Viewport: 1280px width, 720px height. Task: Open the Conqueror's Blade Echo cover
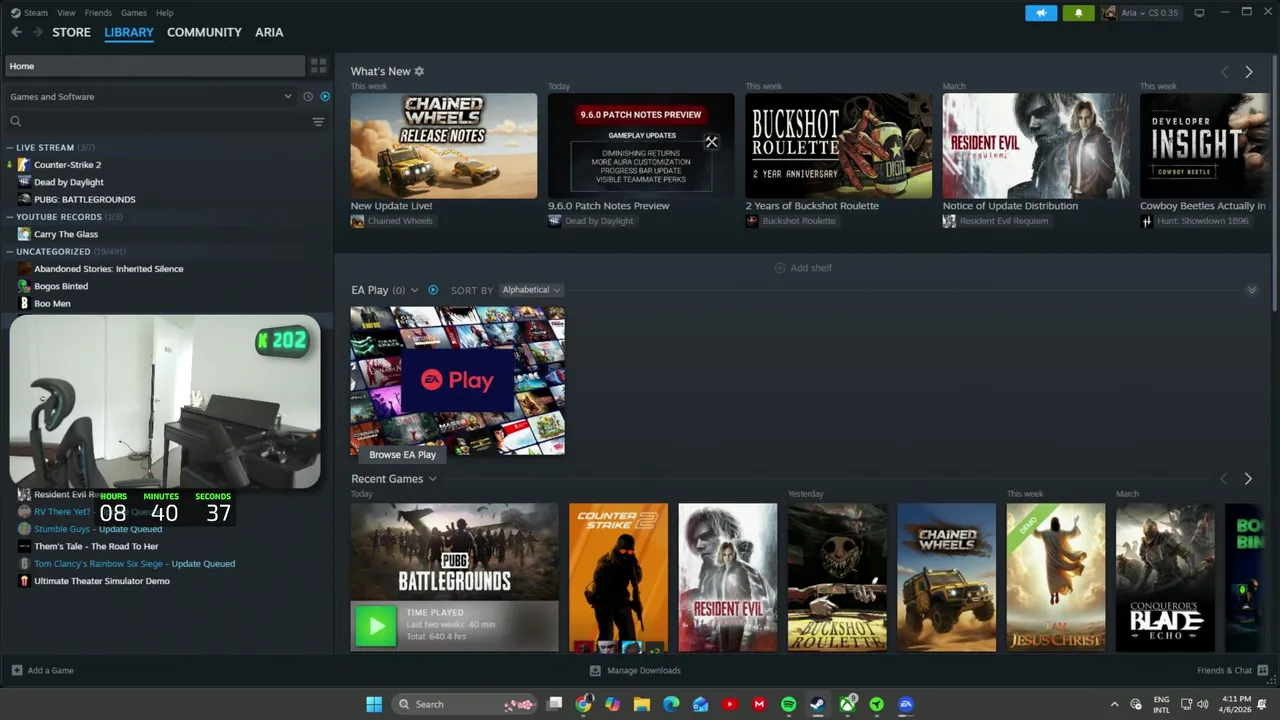(x=1165, y=577)
